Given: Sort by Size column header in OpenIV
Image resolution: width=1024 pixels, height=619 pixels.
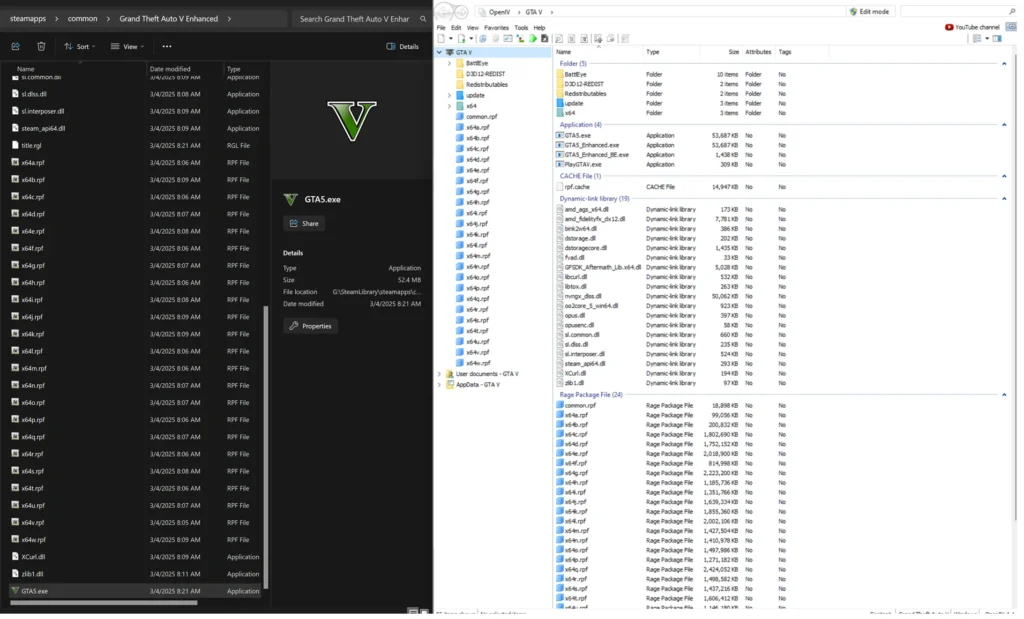Looking at the screenshot, I should (x=734, y=52).
